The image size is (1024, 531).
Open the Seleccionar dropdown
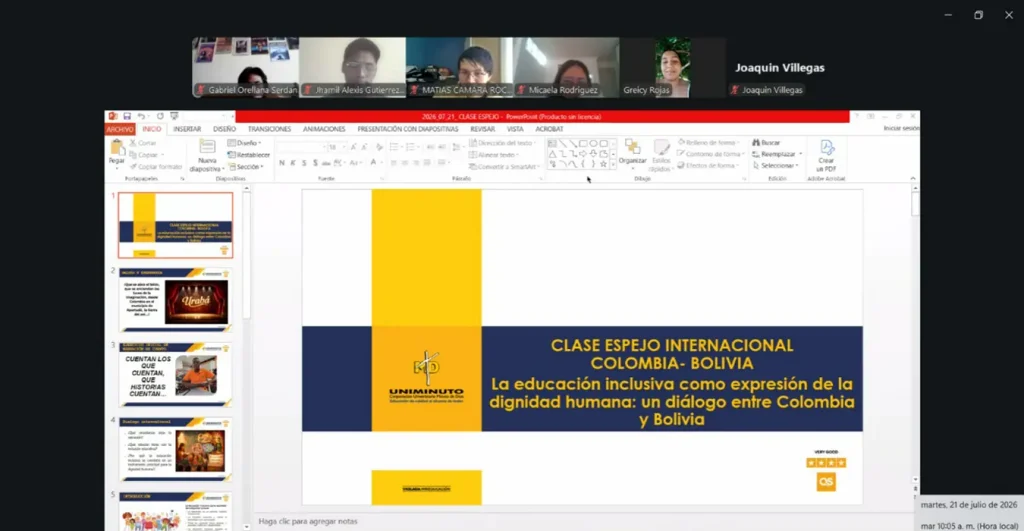pyautogui.click(x=775, y=166)
